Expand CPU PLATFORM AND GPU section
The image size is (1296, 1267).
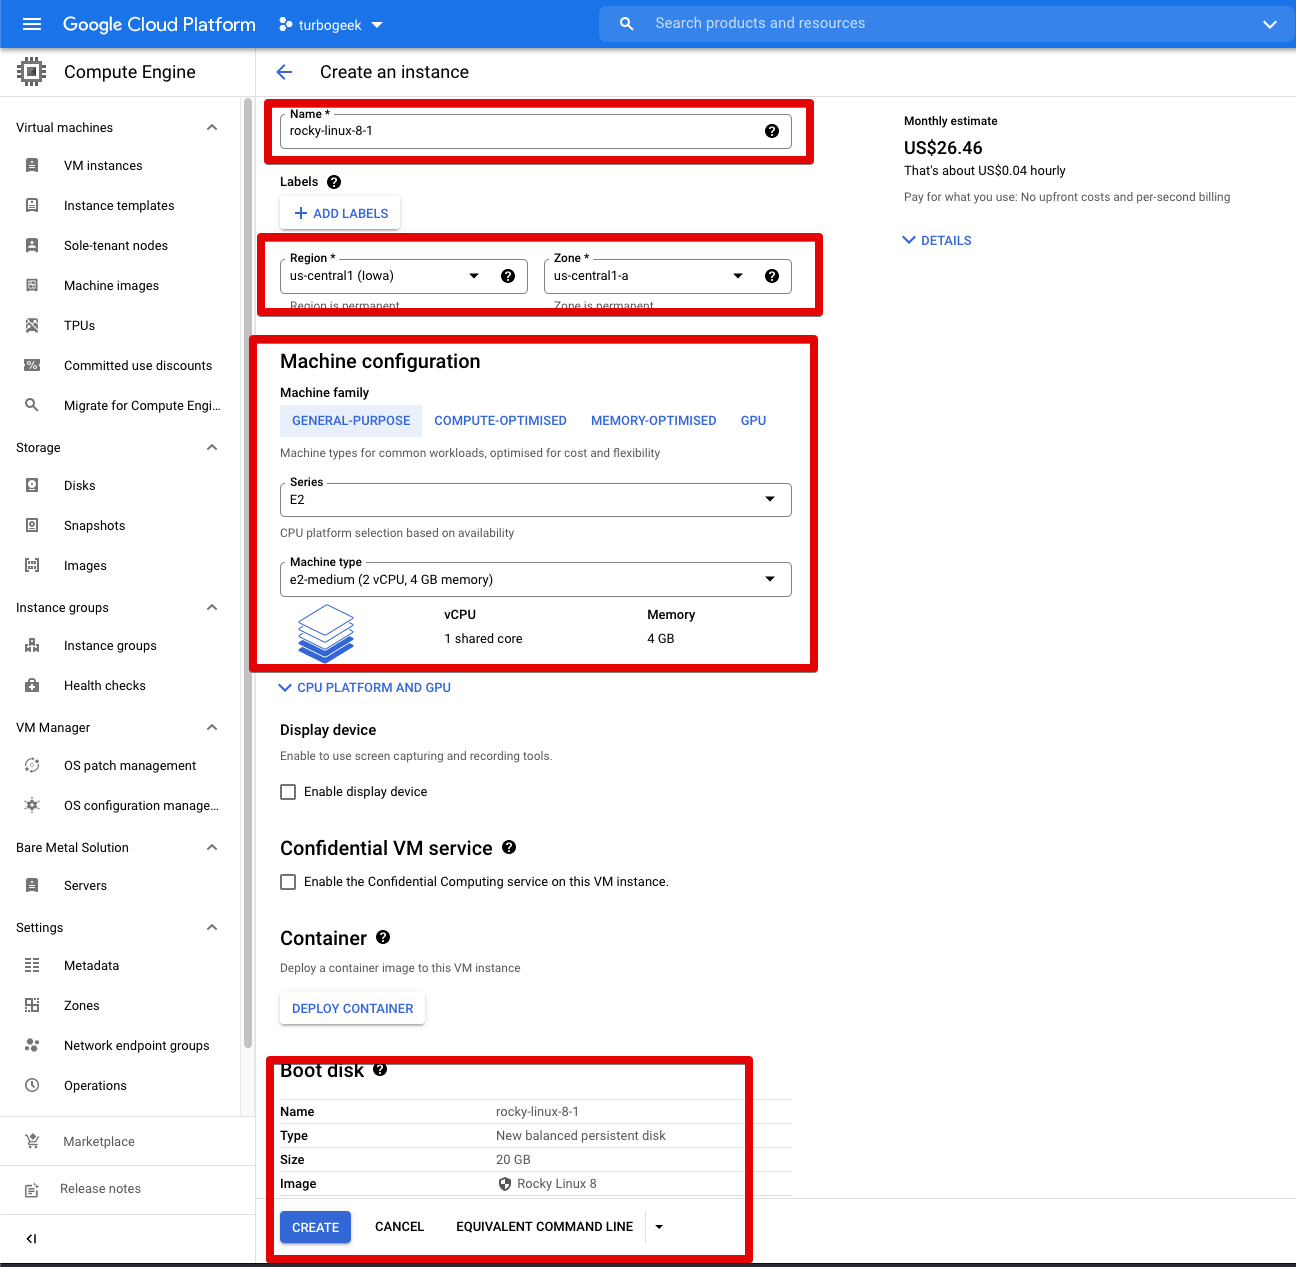click(x=365, y=688)
